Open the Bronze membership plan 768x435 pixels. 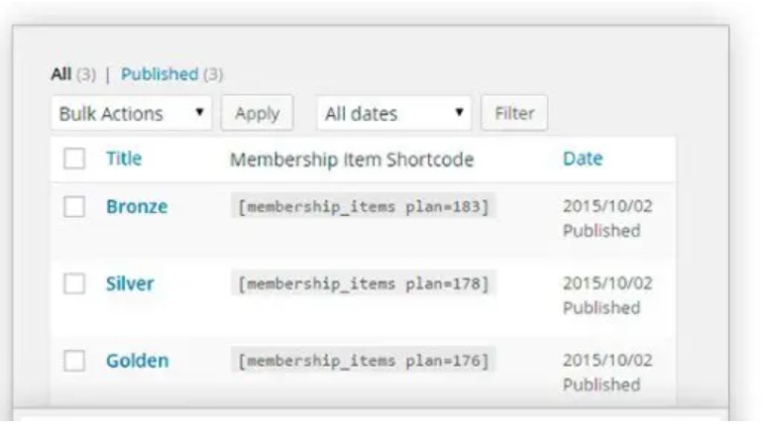click(x=137, y=207)
